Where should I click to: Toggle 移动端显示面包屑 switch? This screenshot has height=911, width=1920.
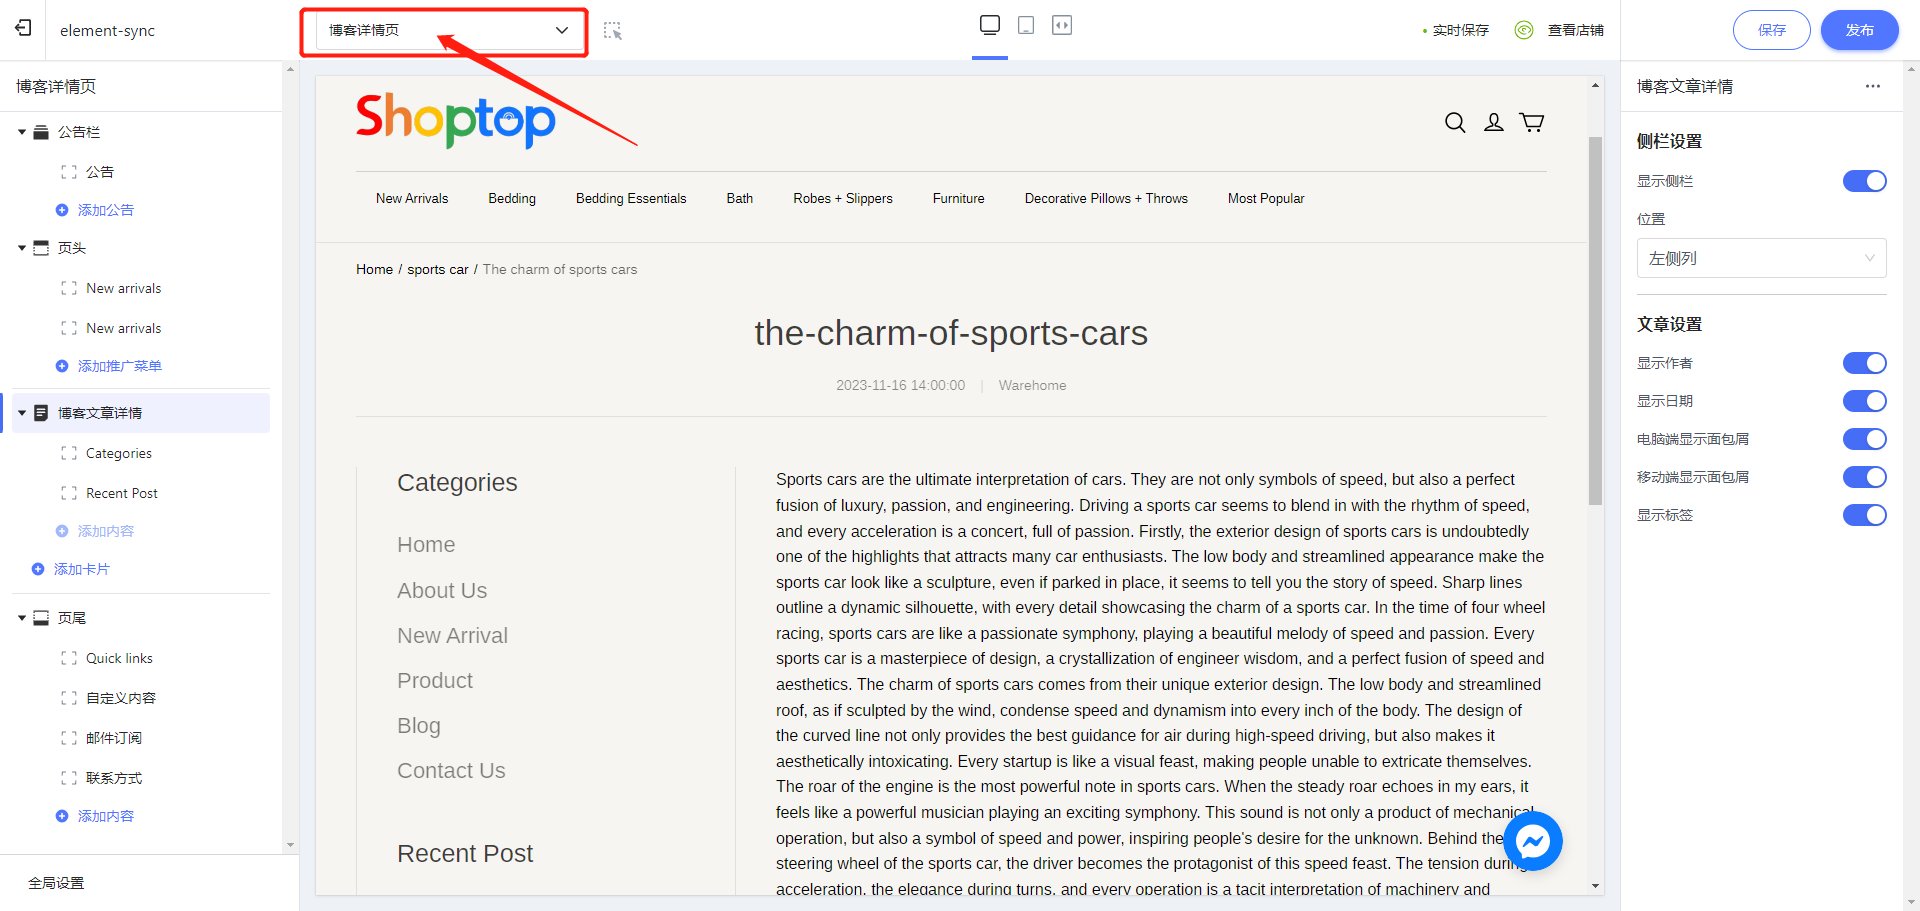1864,477
